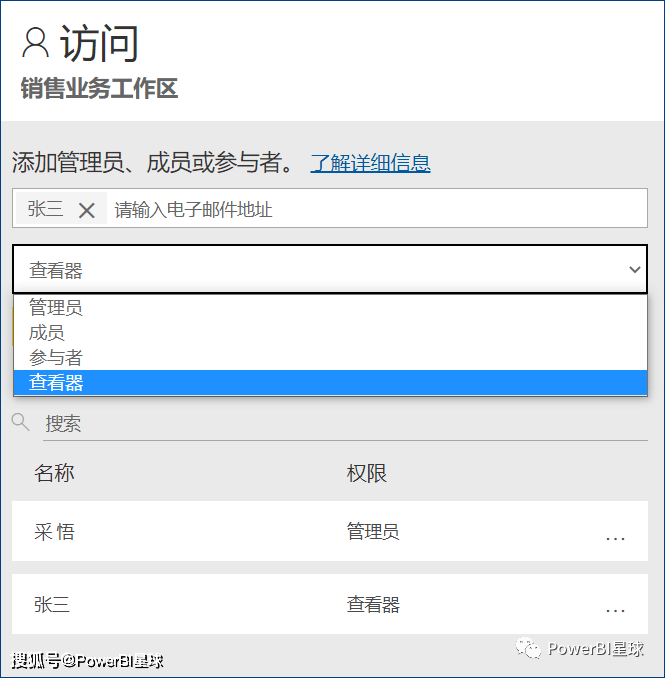The height and width of the screenshot is (678, 665).
Task: Select the 采 悟 name cell
Action: [54, 531]
